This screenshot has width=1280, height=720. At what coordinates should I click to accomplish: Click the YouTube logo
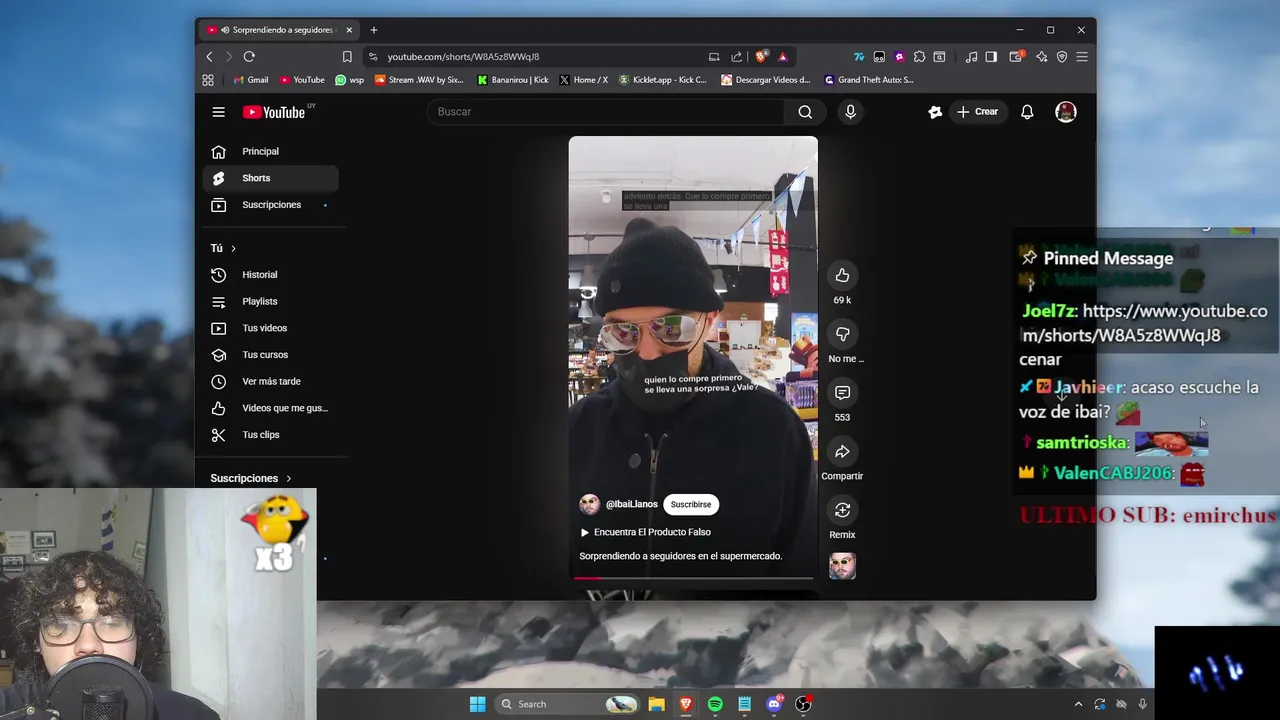click(273, 112)
